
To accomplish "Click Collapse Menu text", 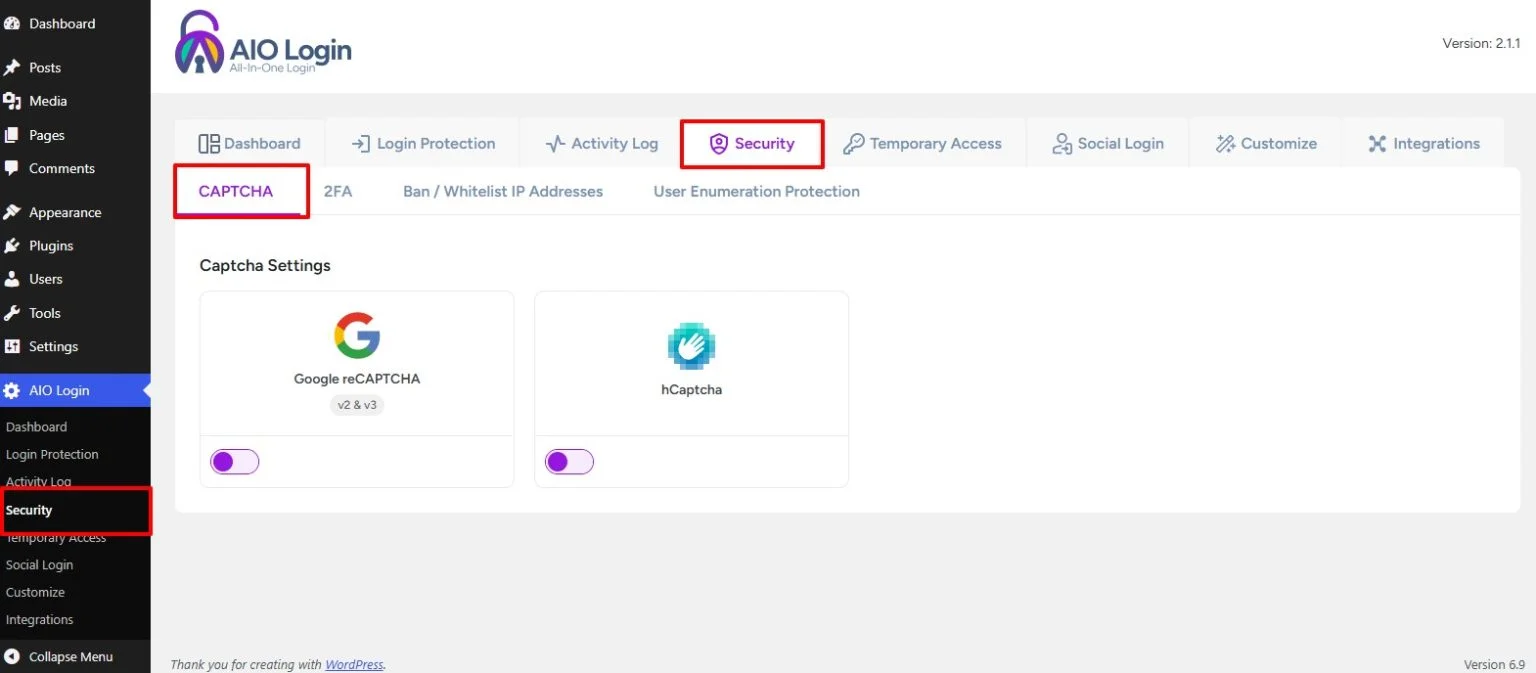I will point(71,657).
